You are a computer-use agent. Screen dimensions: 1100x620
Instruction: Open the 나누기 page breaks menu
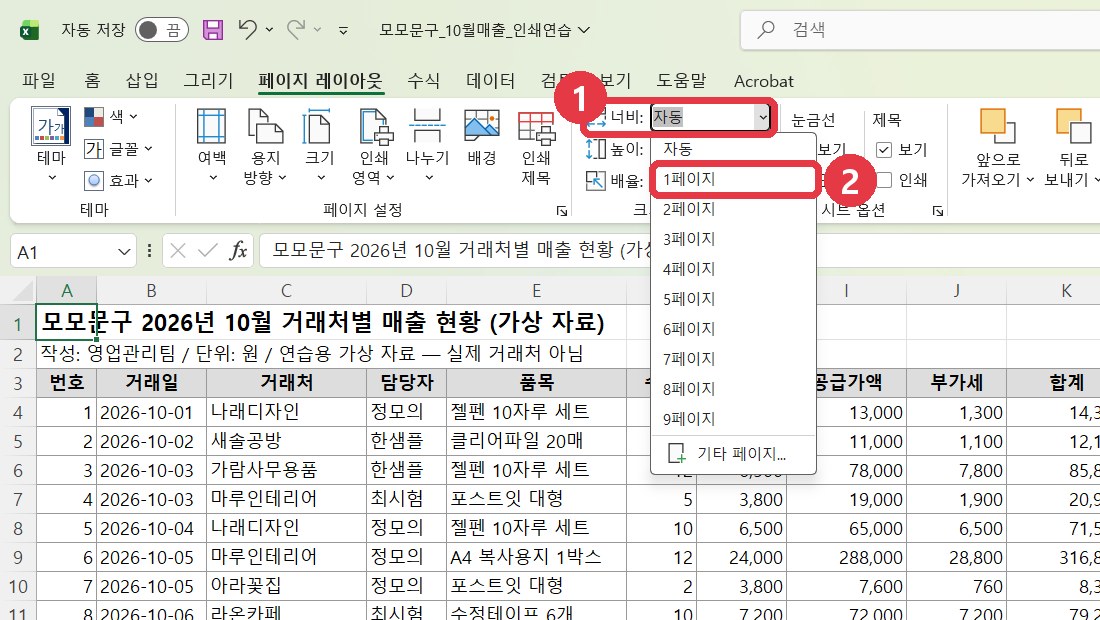click(427, 146)
